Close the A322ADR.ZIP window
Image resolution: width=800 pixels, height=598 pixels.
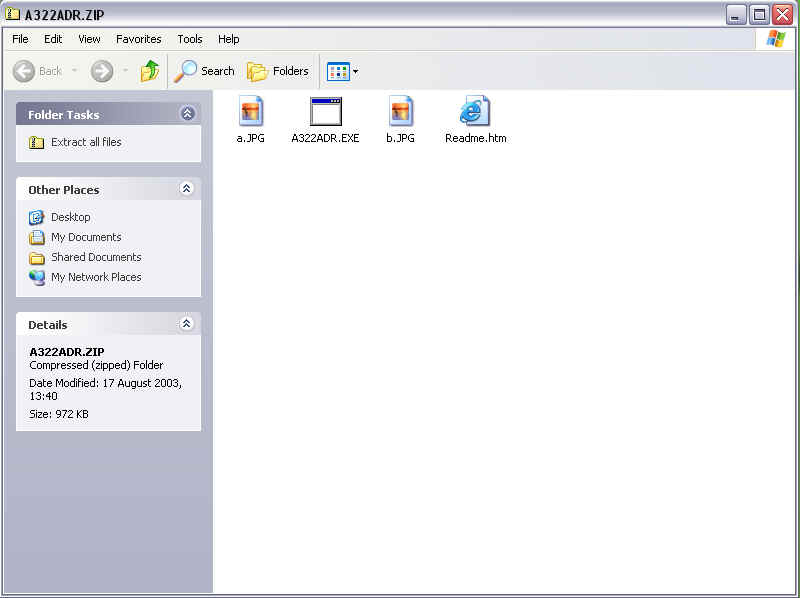pos(783,15)
